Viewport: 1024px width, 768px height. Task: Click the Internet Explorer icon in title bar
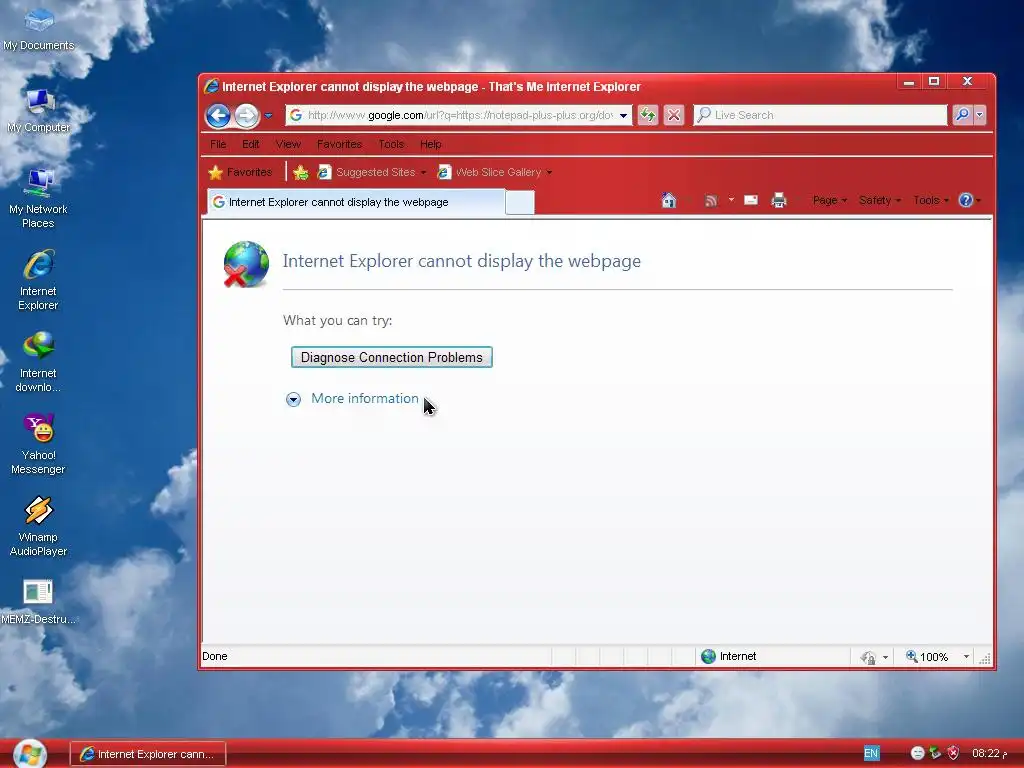click(x=211, y=86)
